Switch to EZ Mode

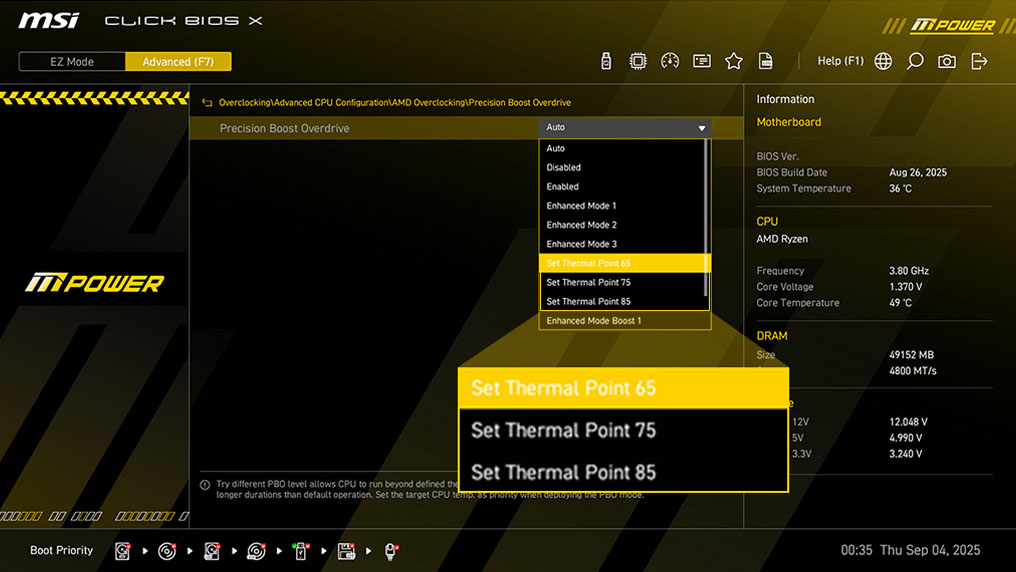[x=72, y=62]
